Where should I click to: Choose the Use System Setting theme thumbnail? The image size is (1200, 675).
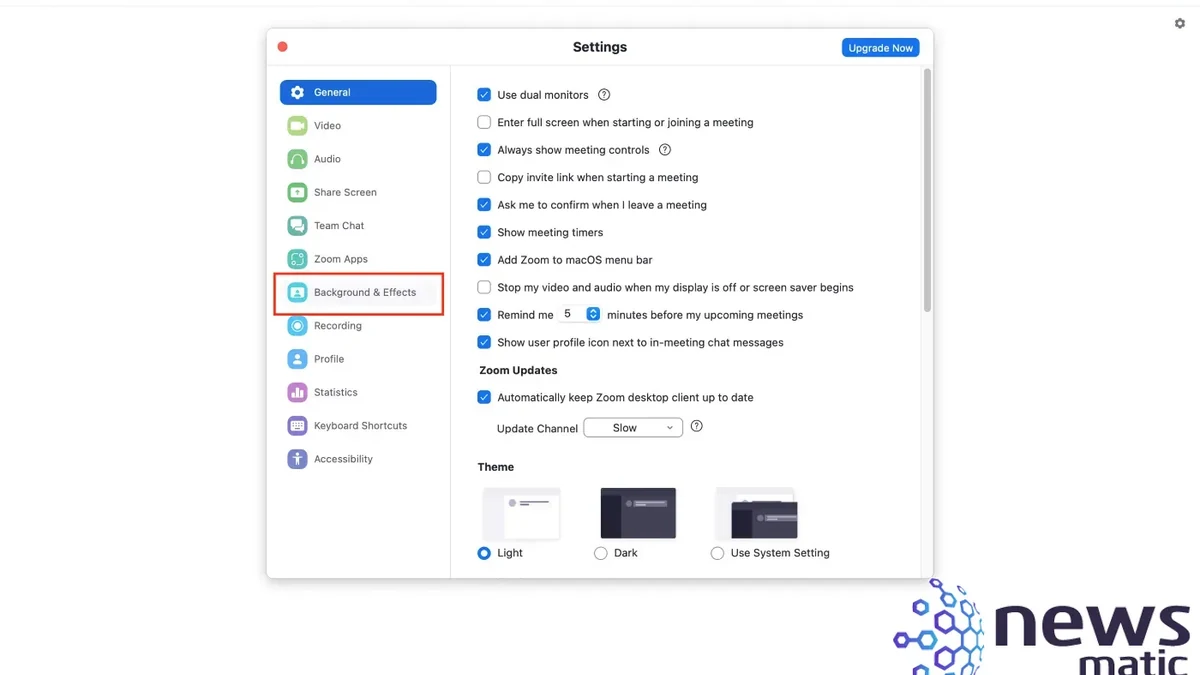[756, 513]
